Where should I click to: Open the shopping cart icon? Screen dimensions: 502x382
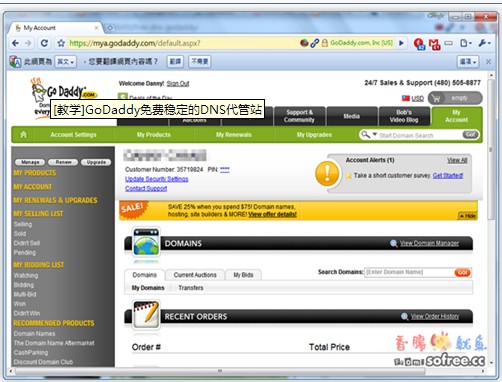pyautogui.click(x=436, y=98)
